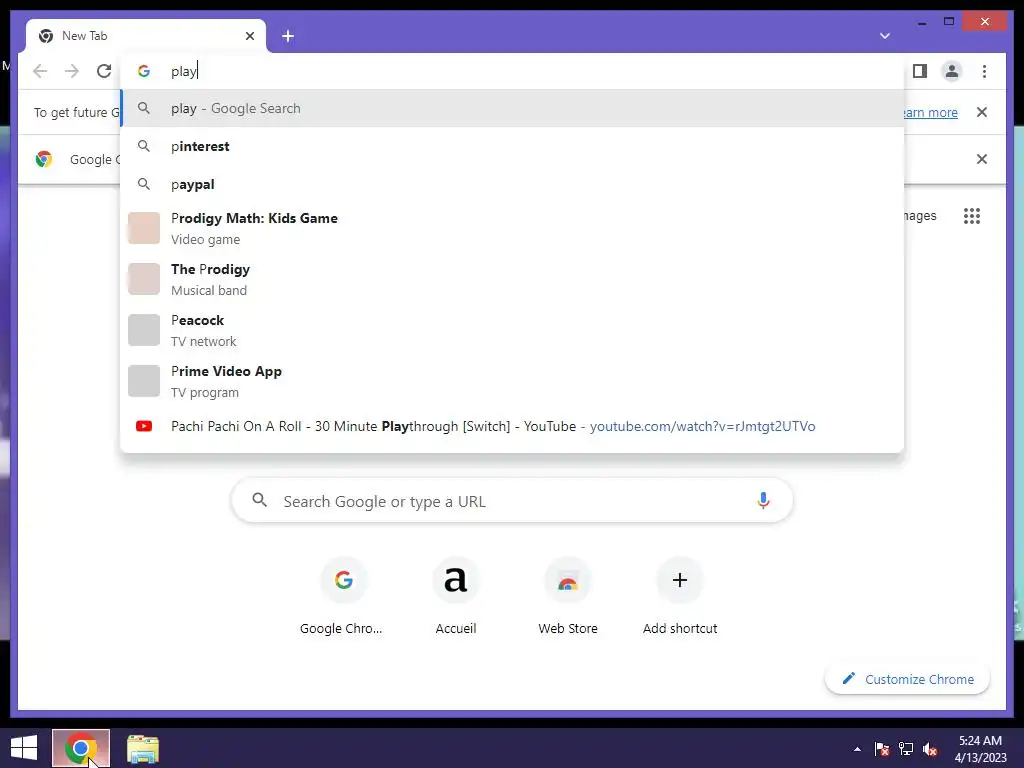Open a new tab with plus button

(x=288, y=36)
